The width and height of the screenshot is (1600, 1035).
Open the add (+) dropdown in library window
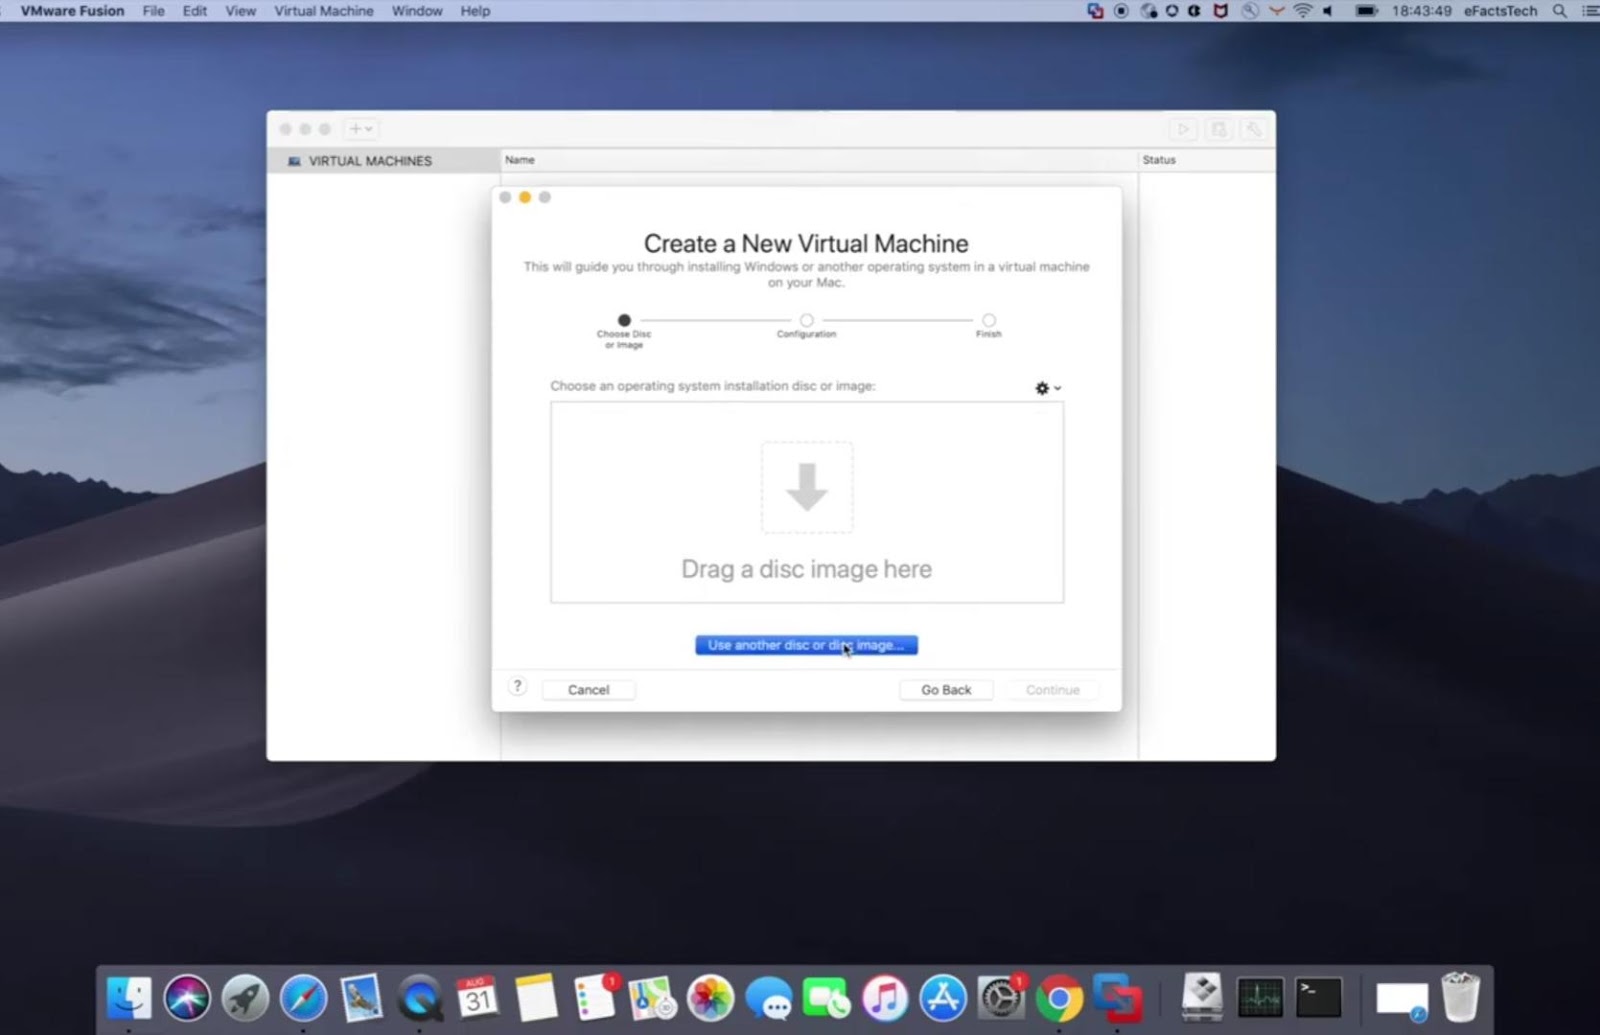click(360, 129)
